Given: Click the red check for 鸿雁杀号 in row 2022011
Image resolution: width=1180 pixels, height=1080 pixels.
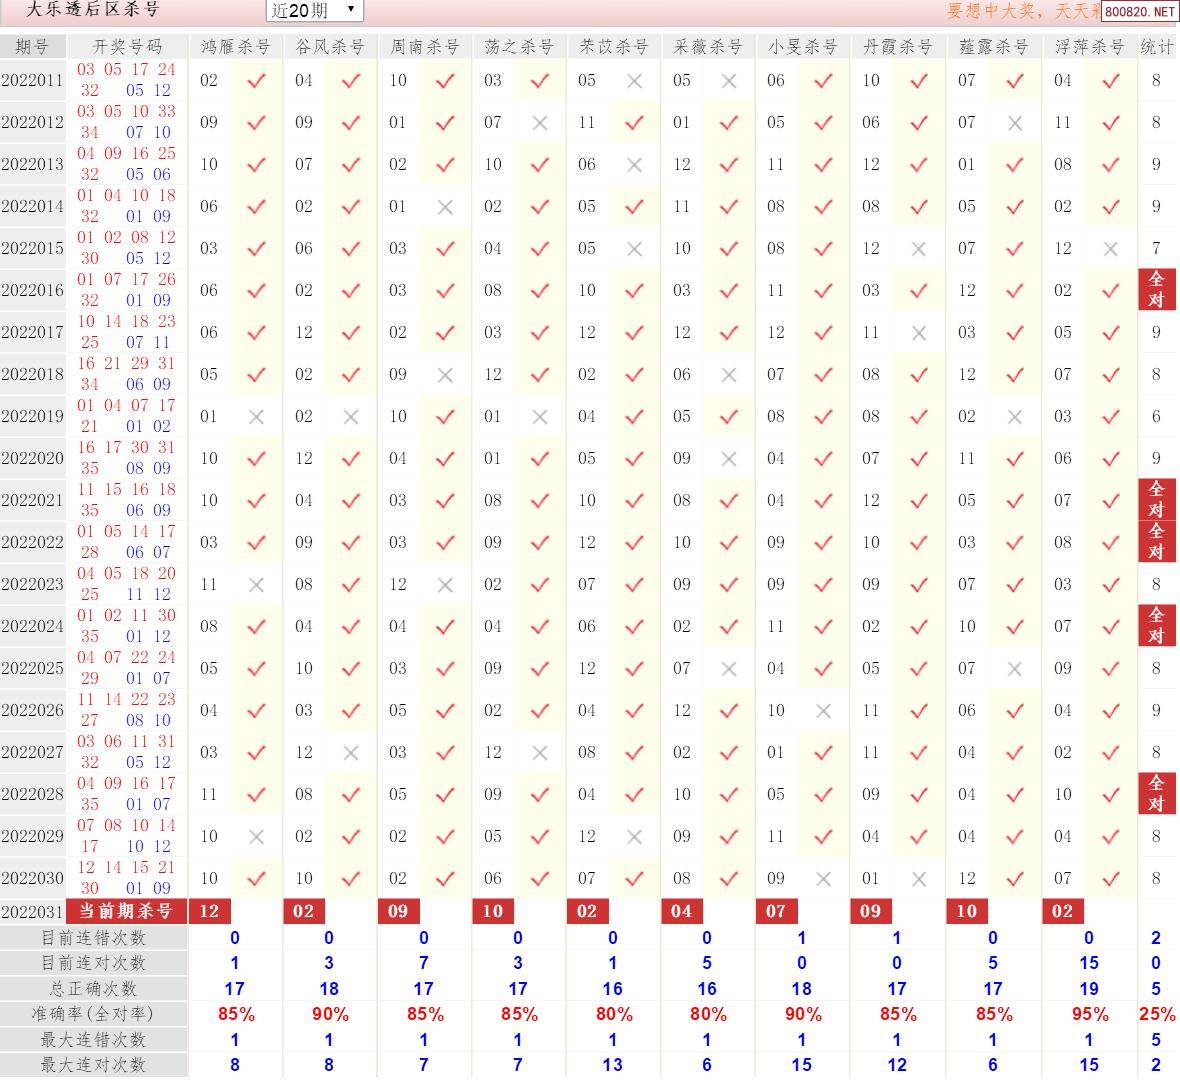Looking at the screenshot, I should click(x=256, y=81).
